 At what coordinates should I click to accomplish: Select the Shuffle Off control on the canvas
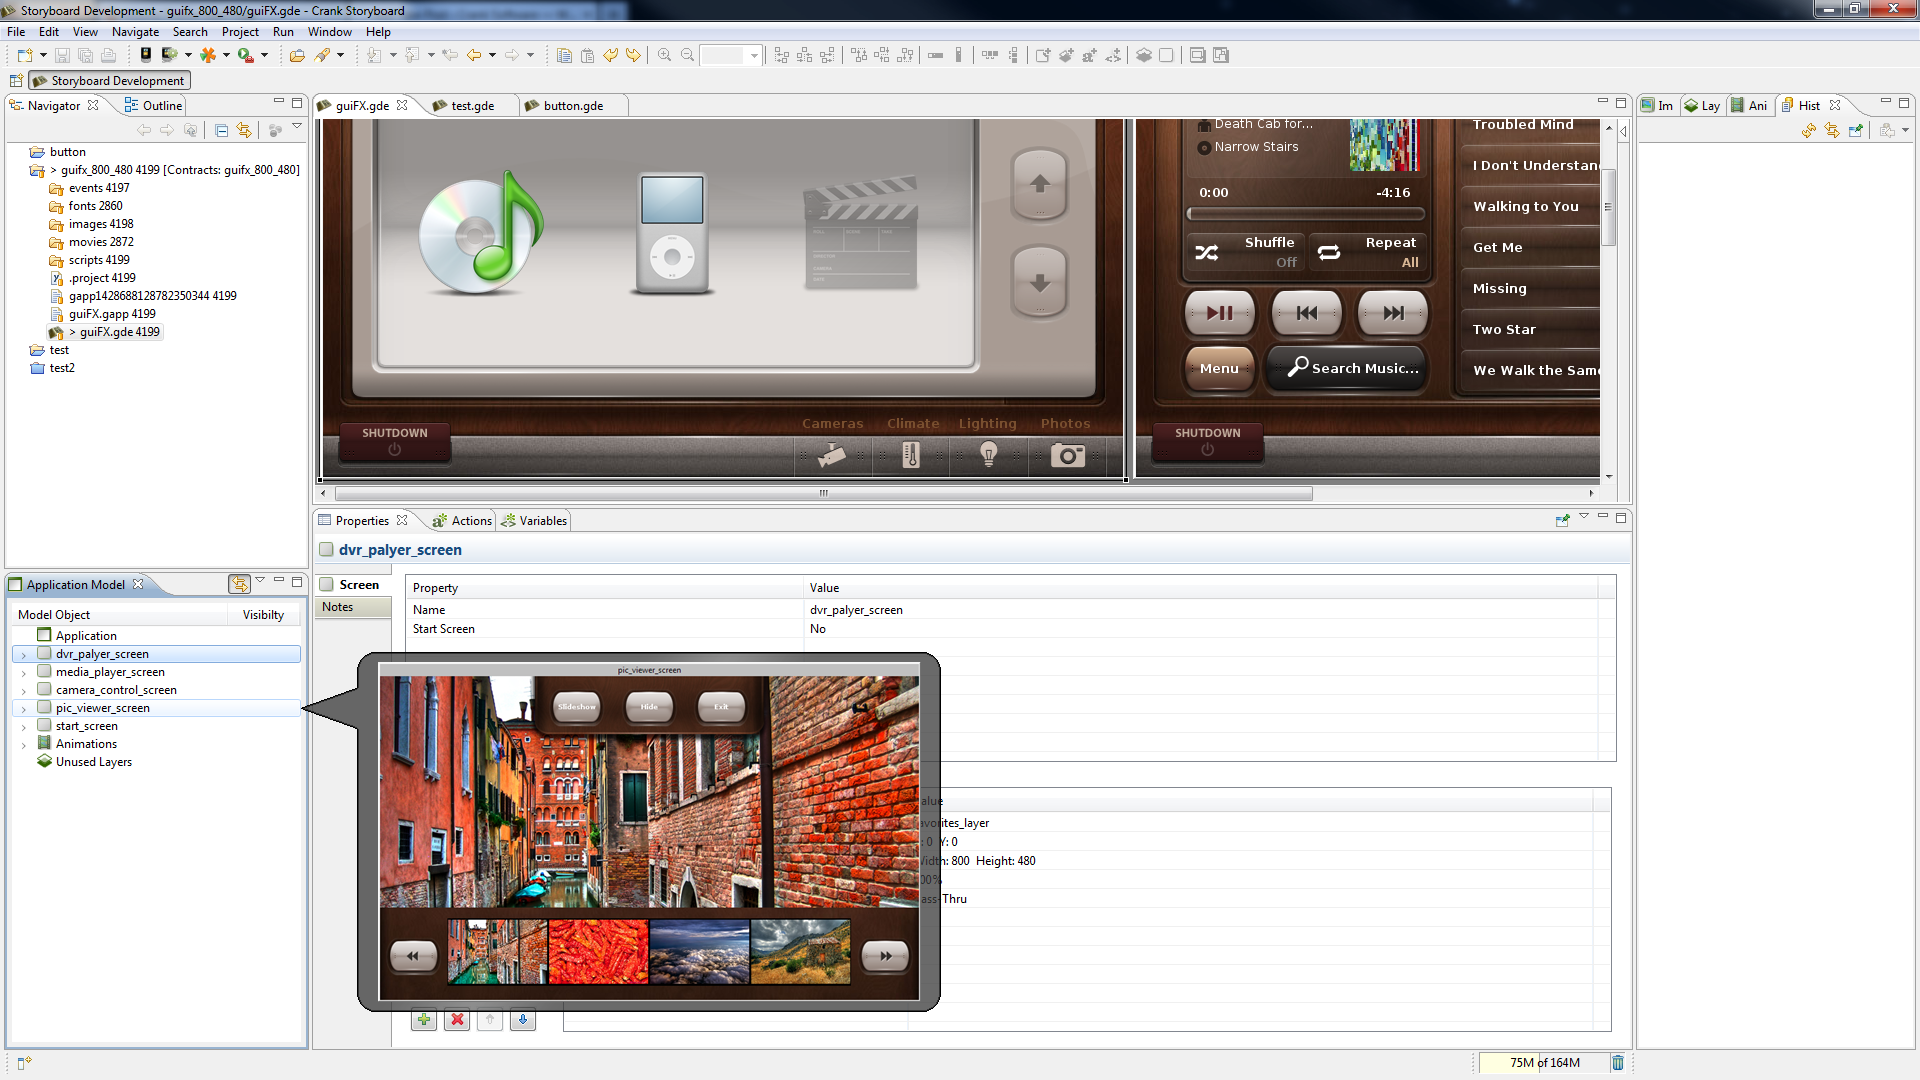(x=1246, y=253)
